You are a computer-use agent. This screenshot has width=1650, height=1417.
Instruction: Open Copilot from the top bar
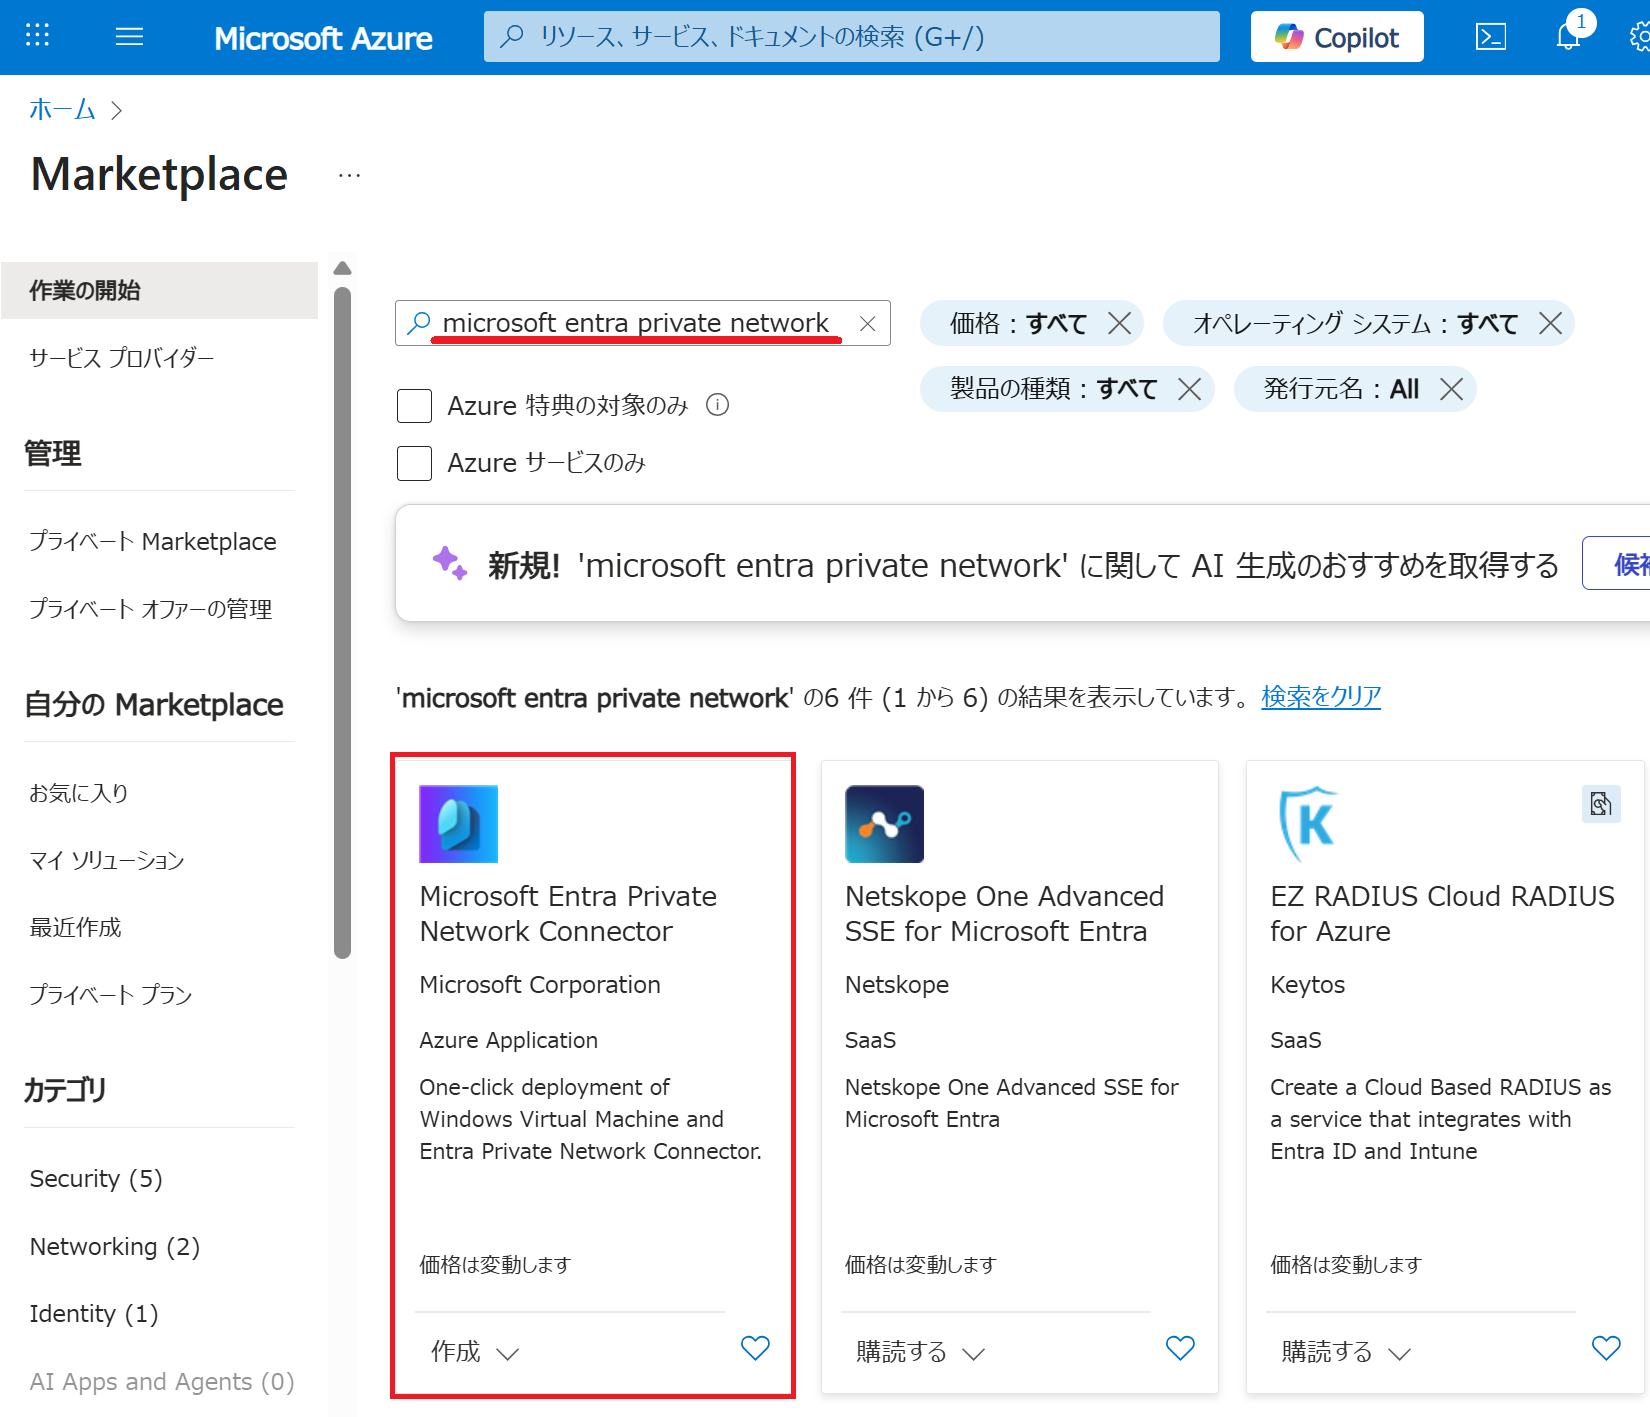(x=1336, y=37)
